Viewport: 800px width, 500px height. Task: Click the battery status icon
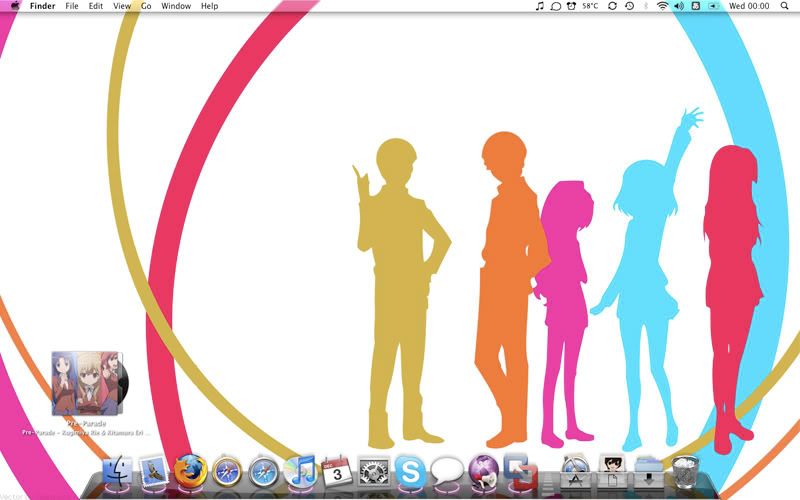pyautogui.click(x=713, y=6)
